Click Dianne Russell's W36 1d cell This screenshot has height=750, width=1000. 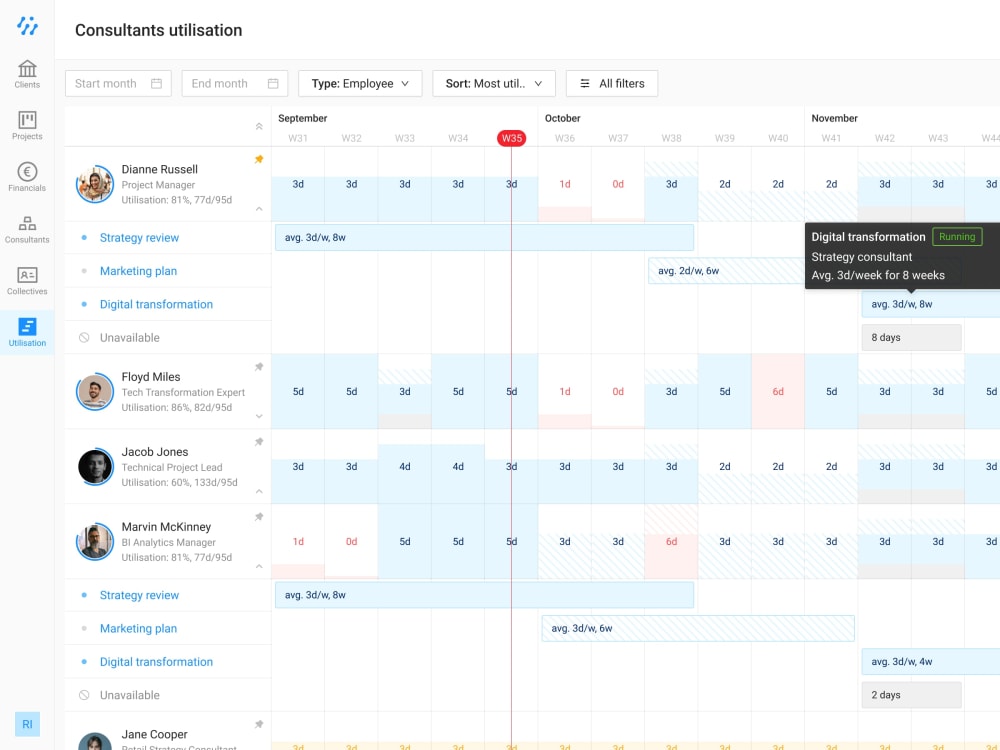point(565,184)
